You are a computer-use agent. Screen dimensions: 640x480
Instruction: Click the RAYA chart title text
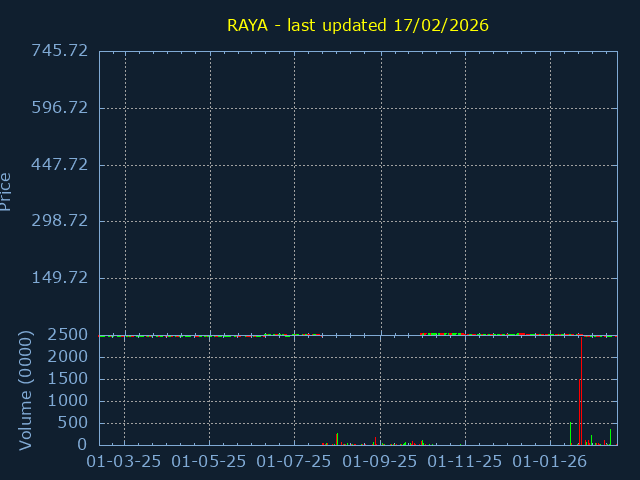(358, 25)
